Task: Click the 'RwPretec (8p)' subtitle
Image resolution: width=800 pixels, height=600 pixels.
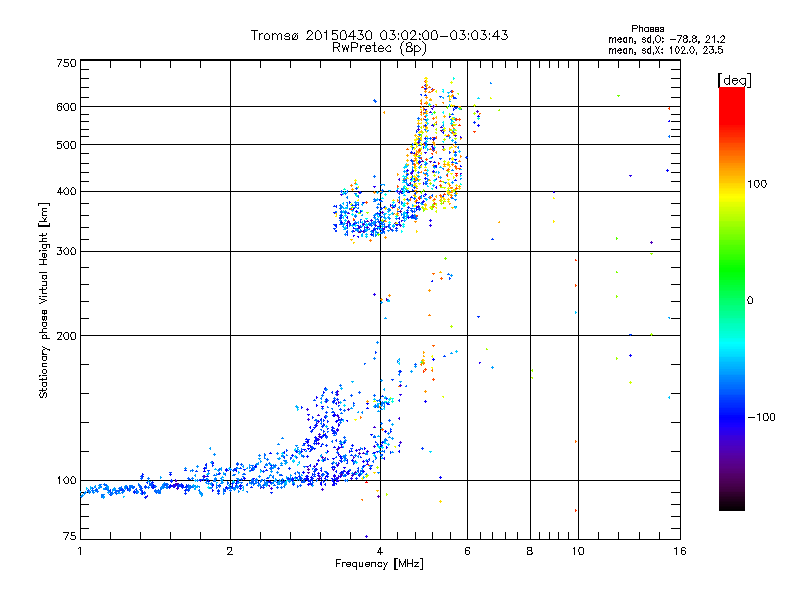Action: [379, 48]
